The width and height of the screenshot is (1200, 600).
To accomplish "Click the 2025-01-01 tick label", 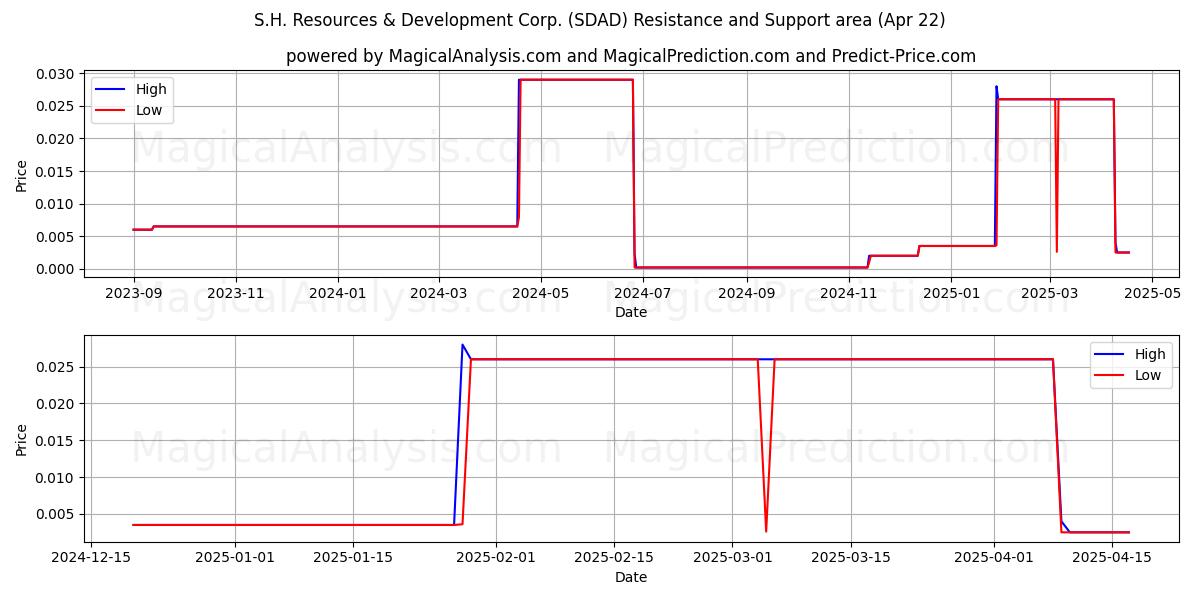I will (236, 558).
